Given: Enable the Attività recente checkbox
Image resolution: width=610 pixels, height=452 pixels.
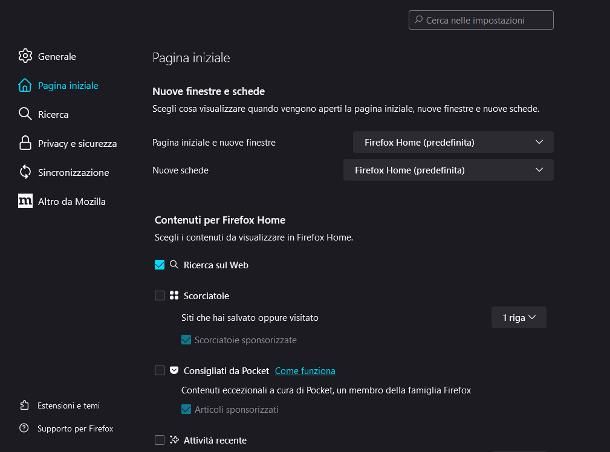Looking at the screenshot, I should pyautogui.click(x=160, y=440).
